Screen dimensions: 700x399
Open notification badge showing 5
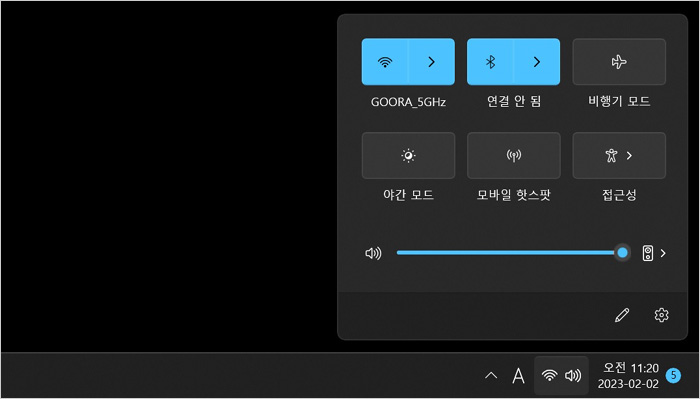(673, 376)
